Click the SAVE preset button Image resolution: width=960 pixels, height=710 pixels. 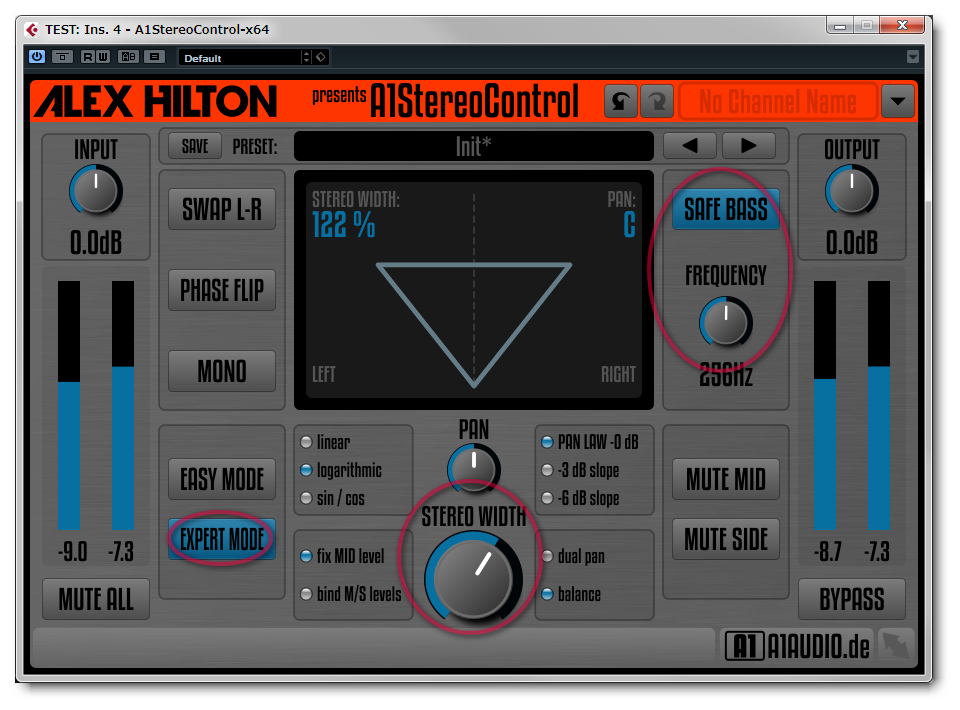pos(195,146)
